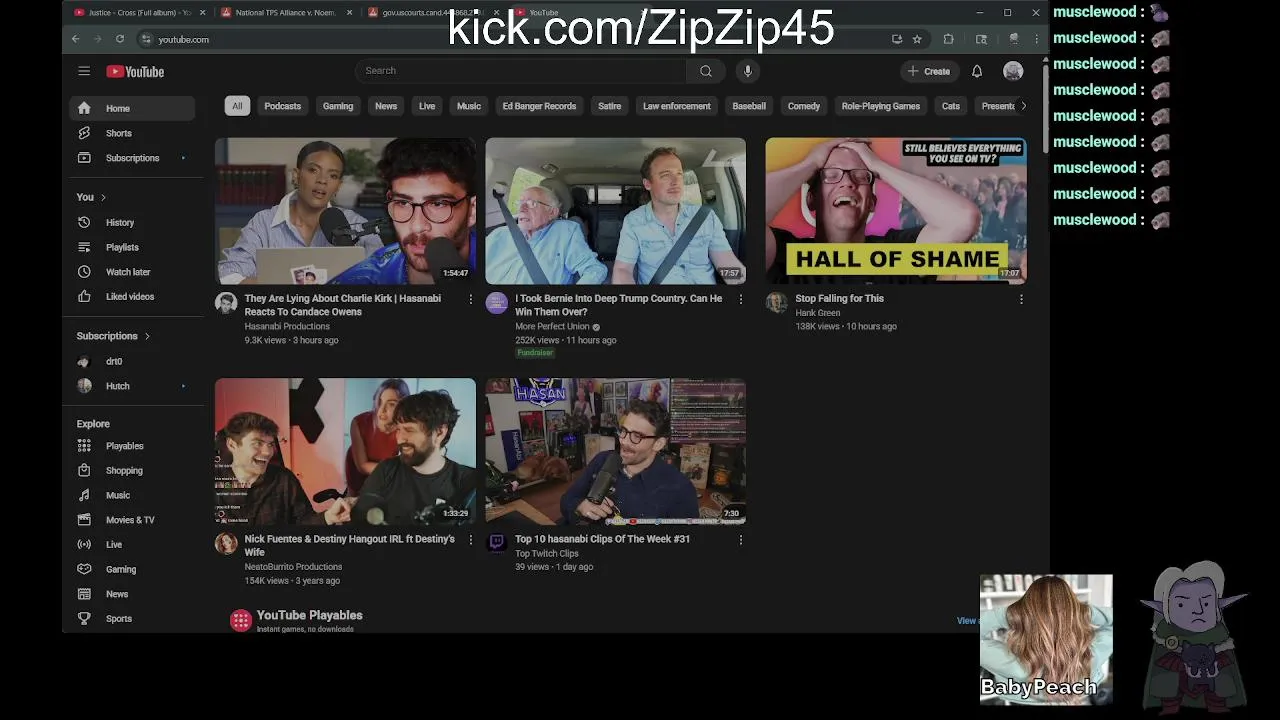Open Shorts from the sidebar

(x=133, y=133)
